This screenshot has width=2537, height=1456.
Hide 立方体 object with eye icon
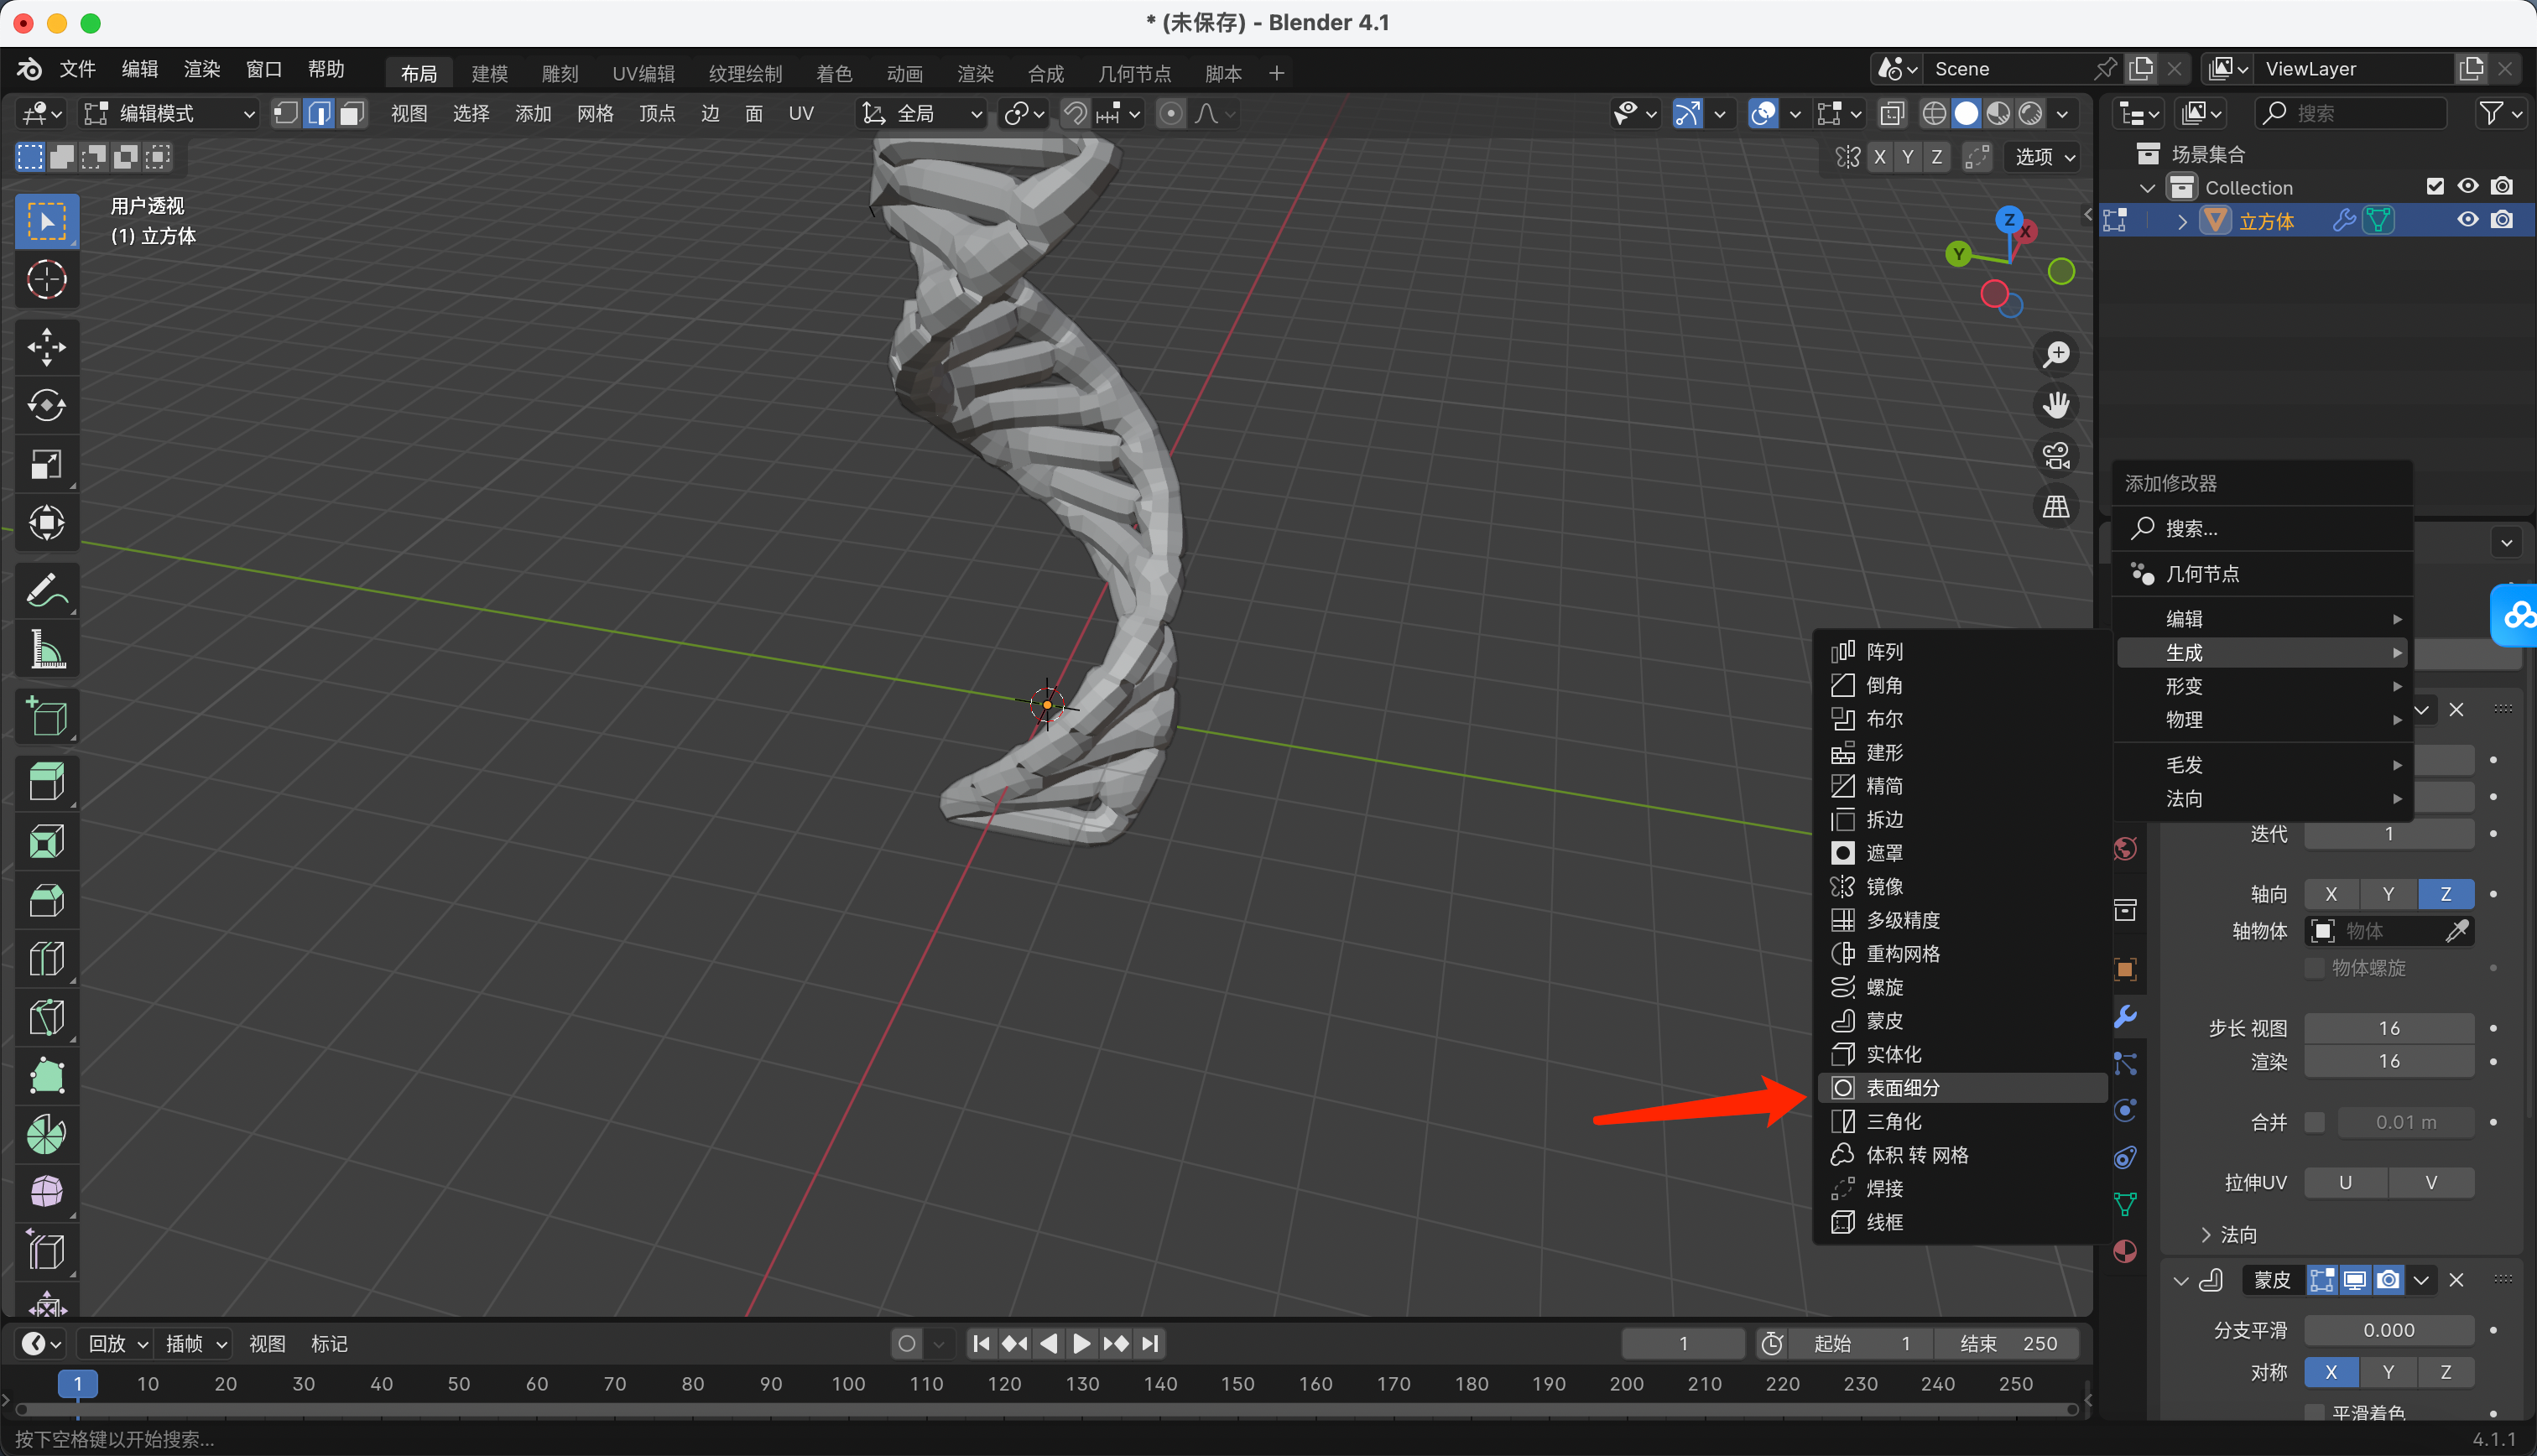[2467, 220]
